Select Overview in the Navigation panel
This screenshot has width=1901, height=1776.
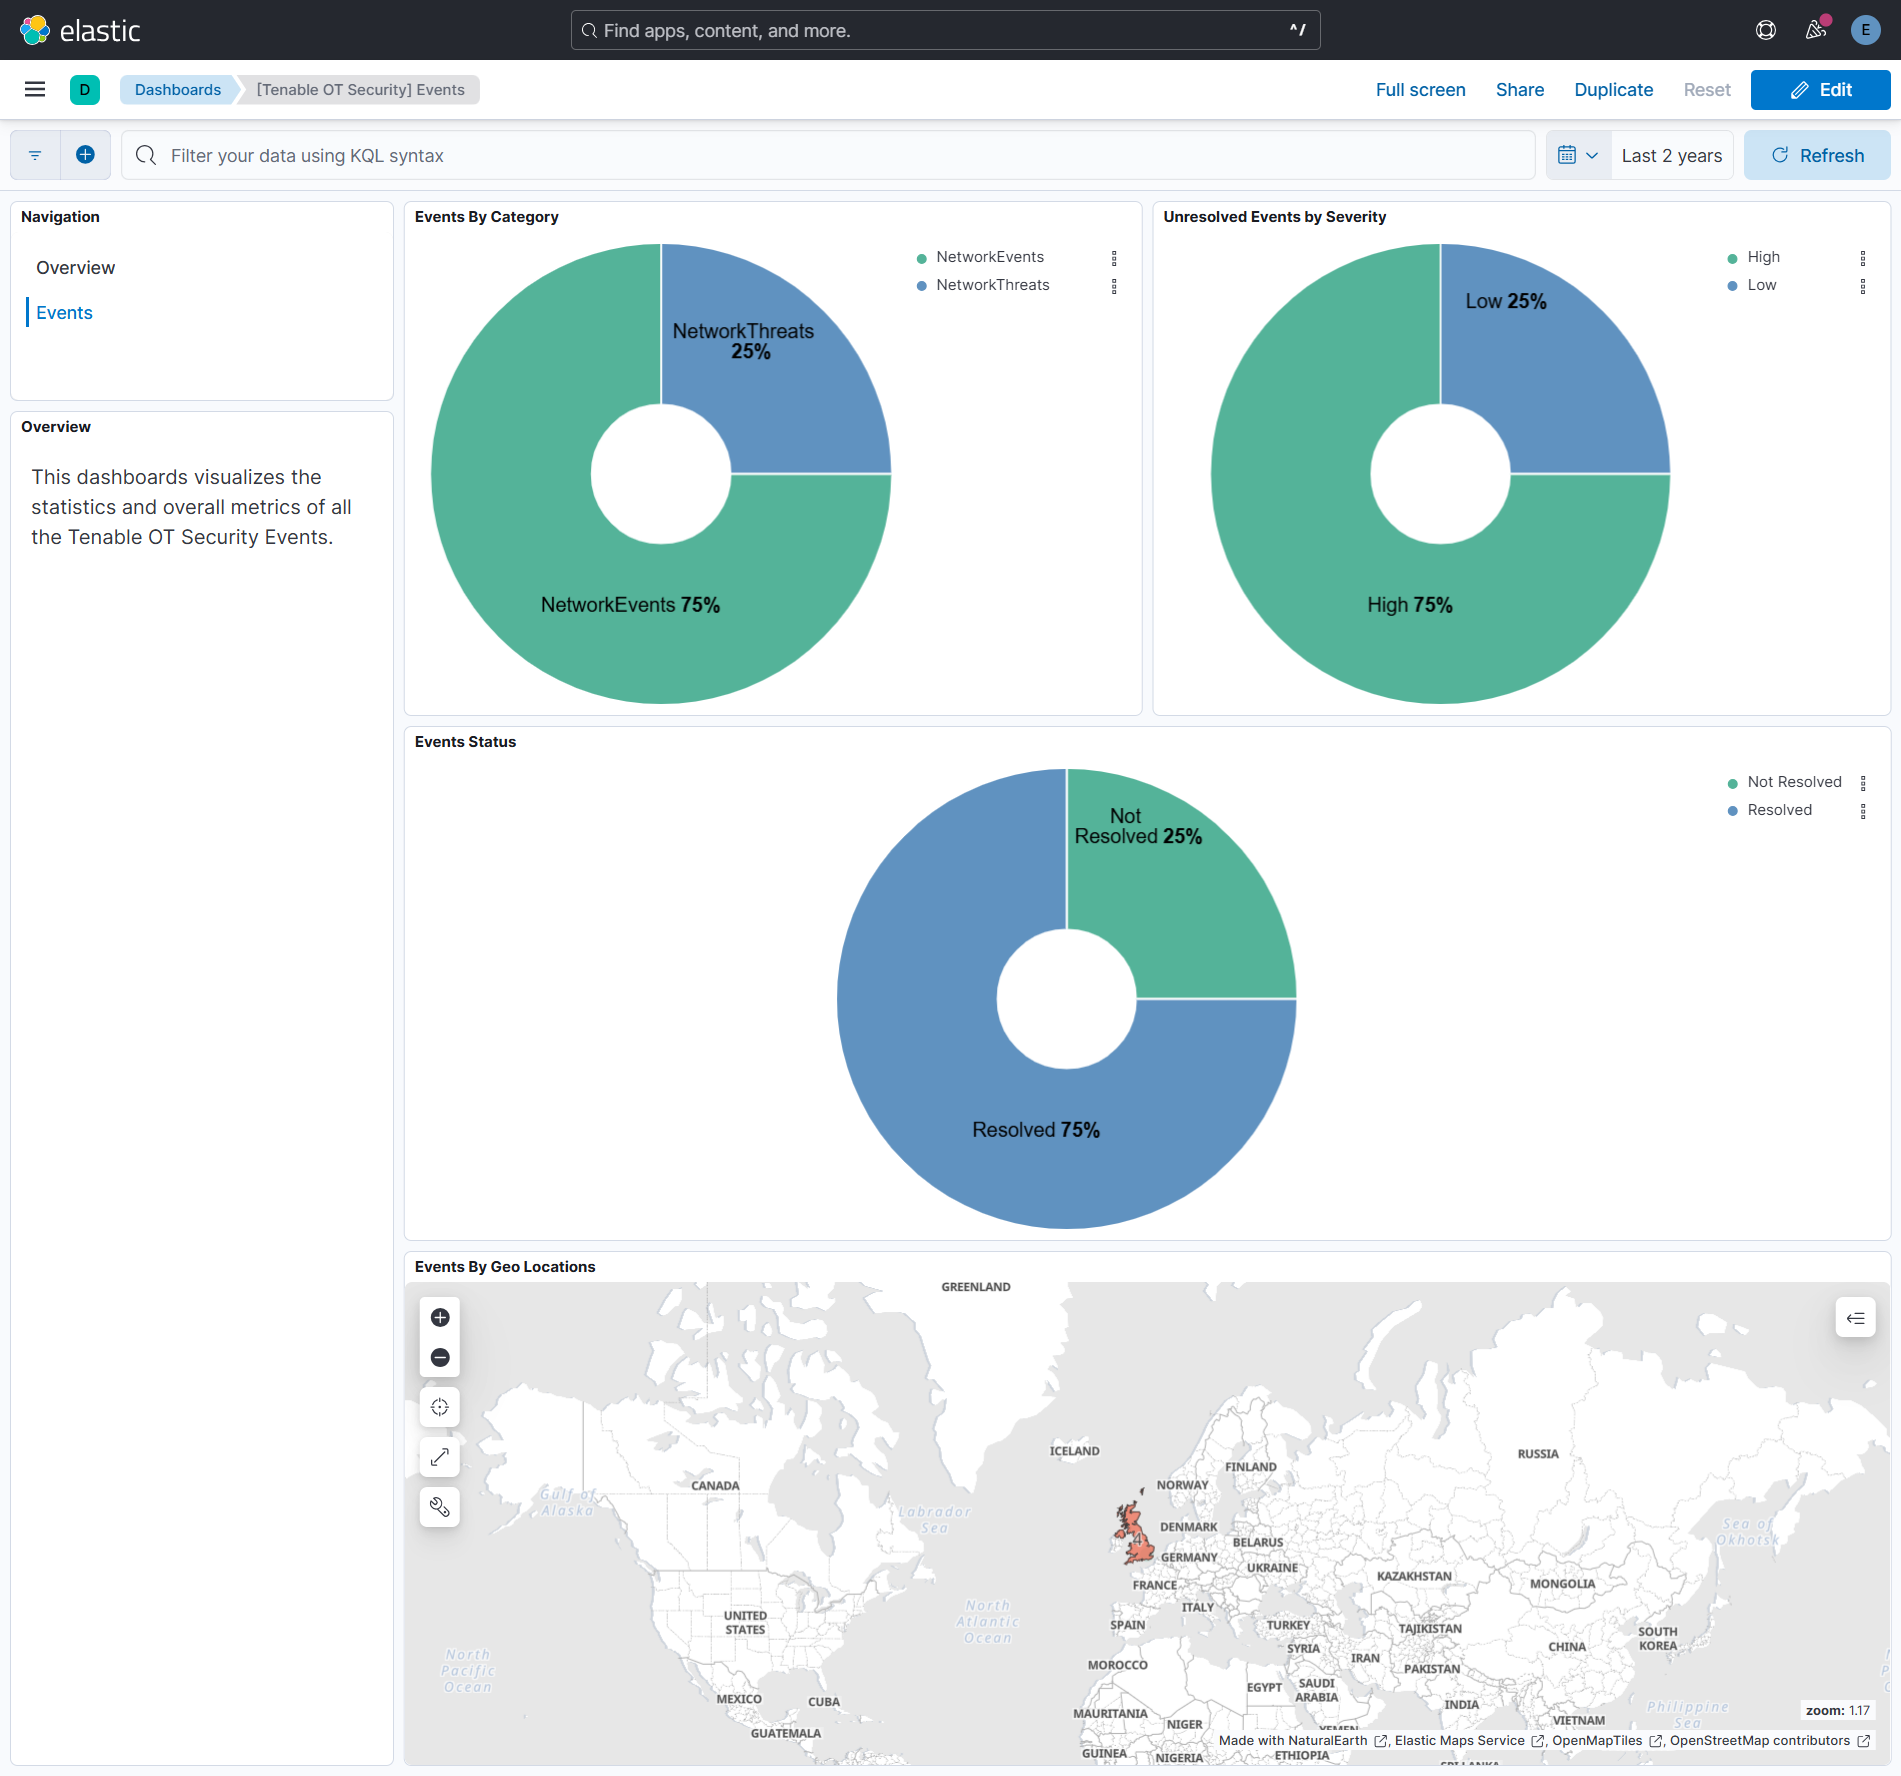(76, 268)
